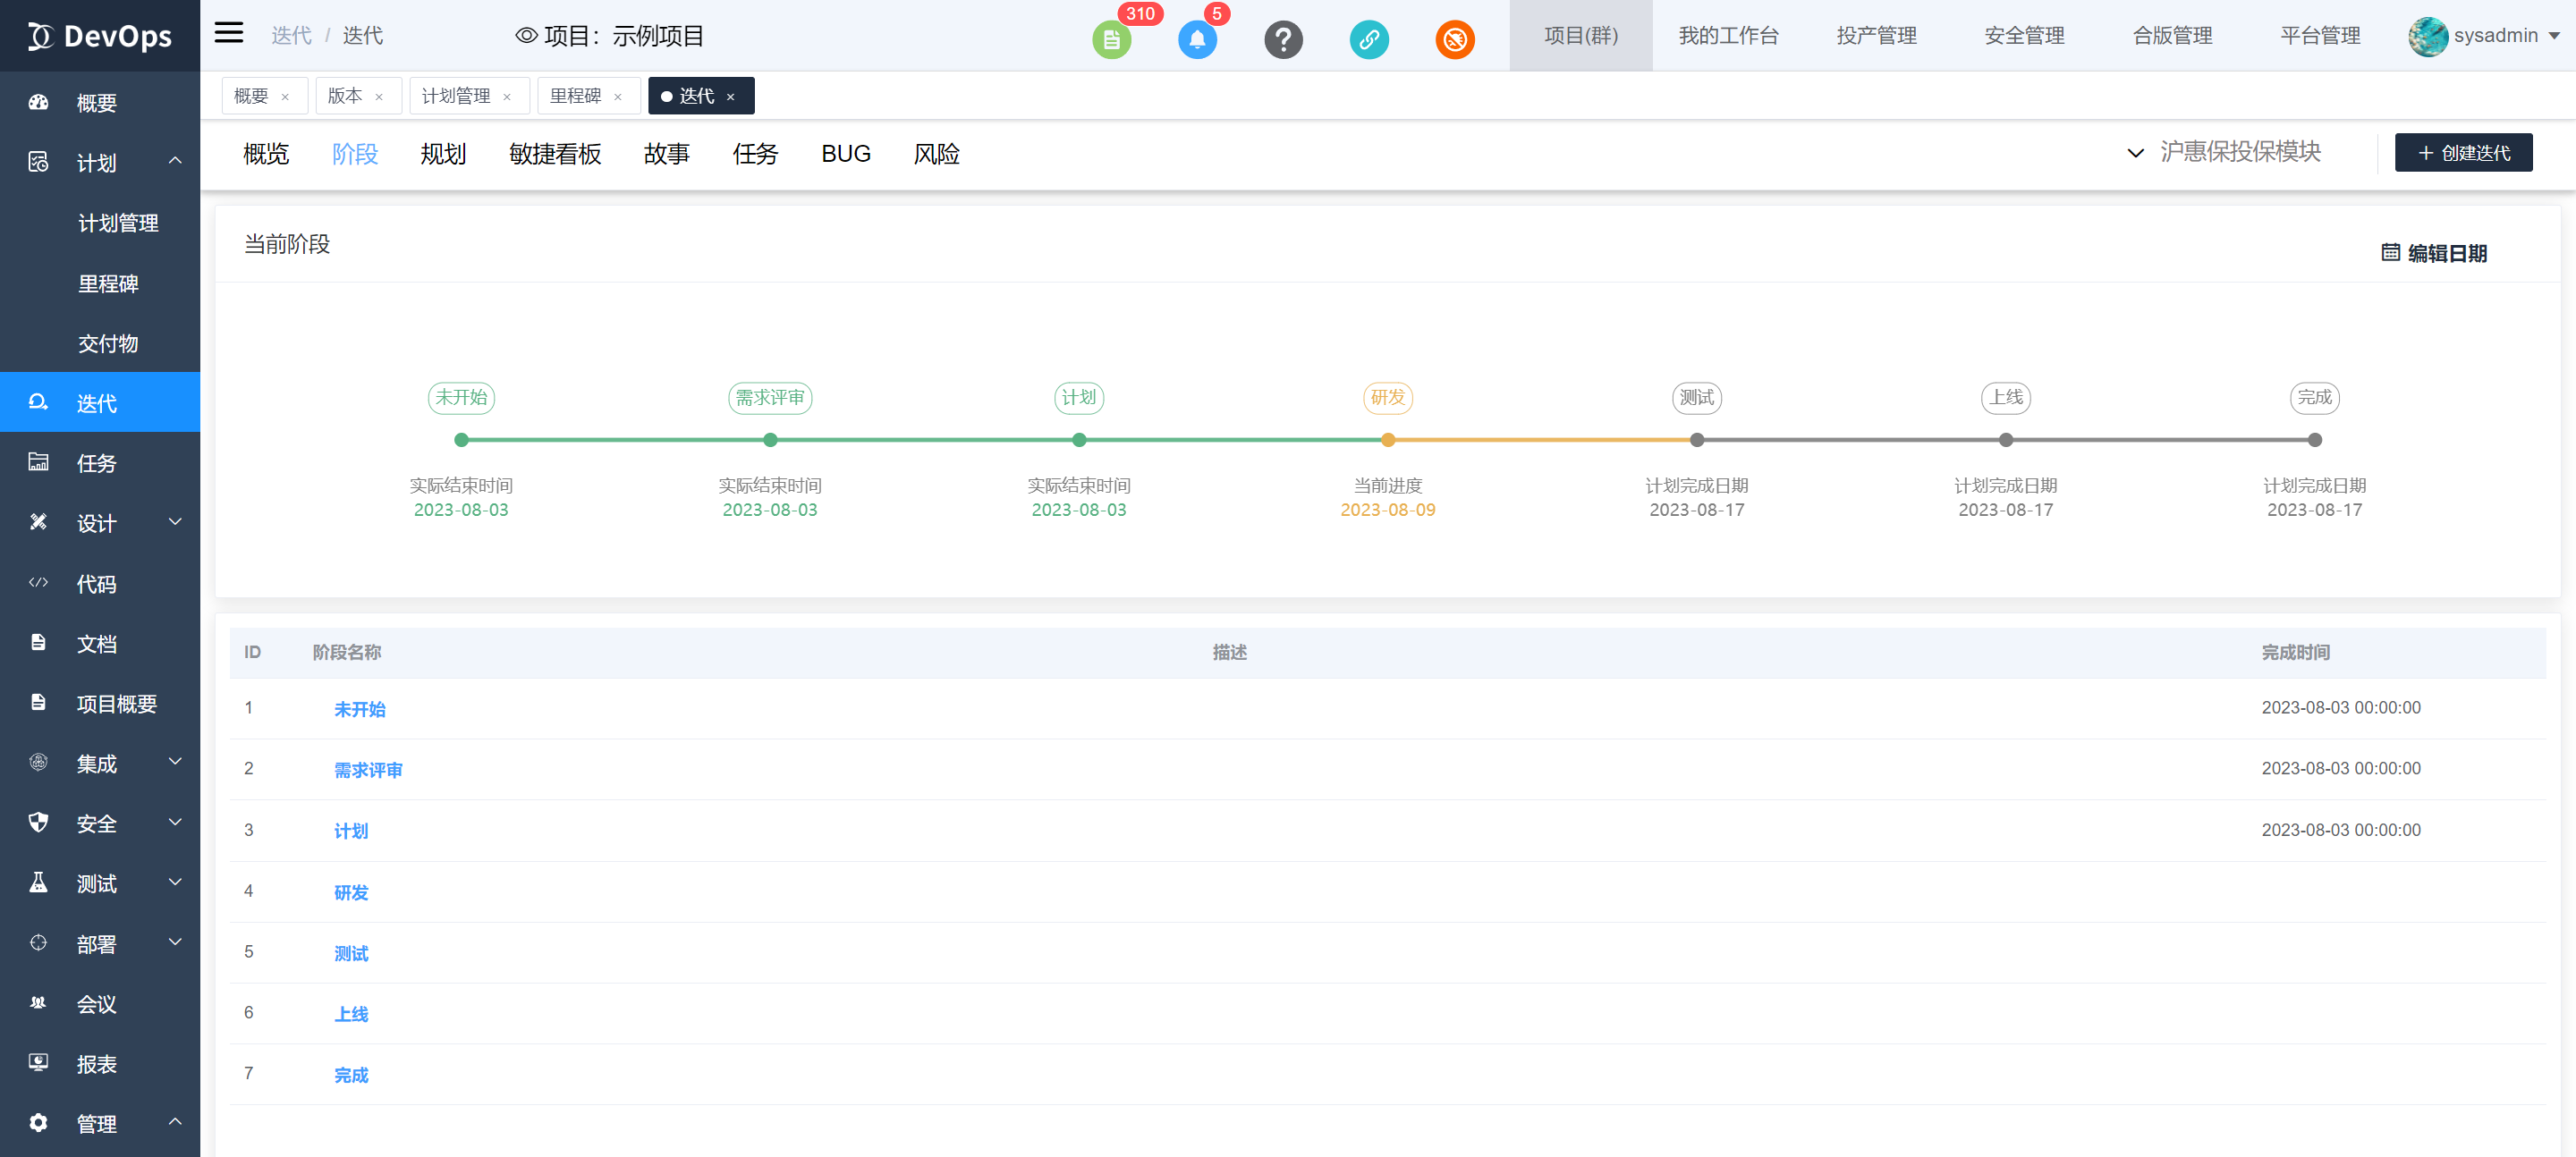
Task: Open the 我的工作台 top menu
Action: click(1728, 36)
